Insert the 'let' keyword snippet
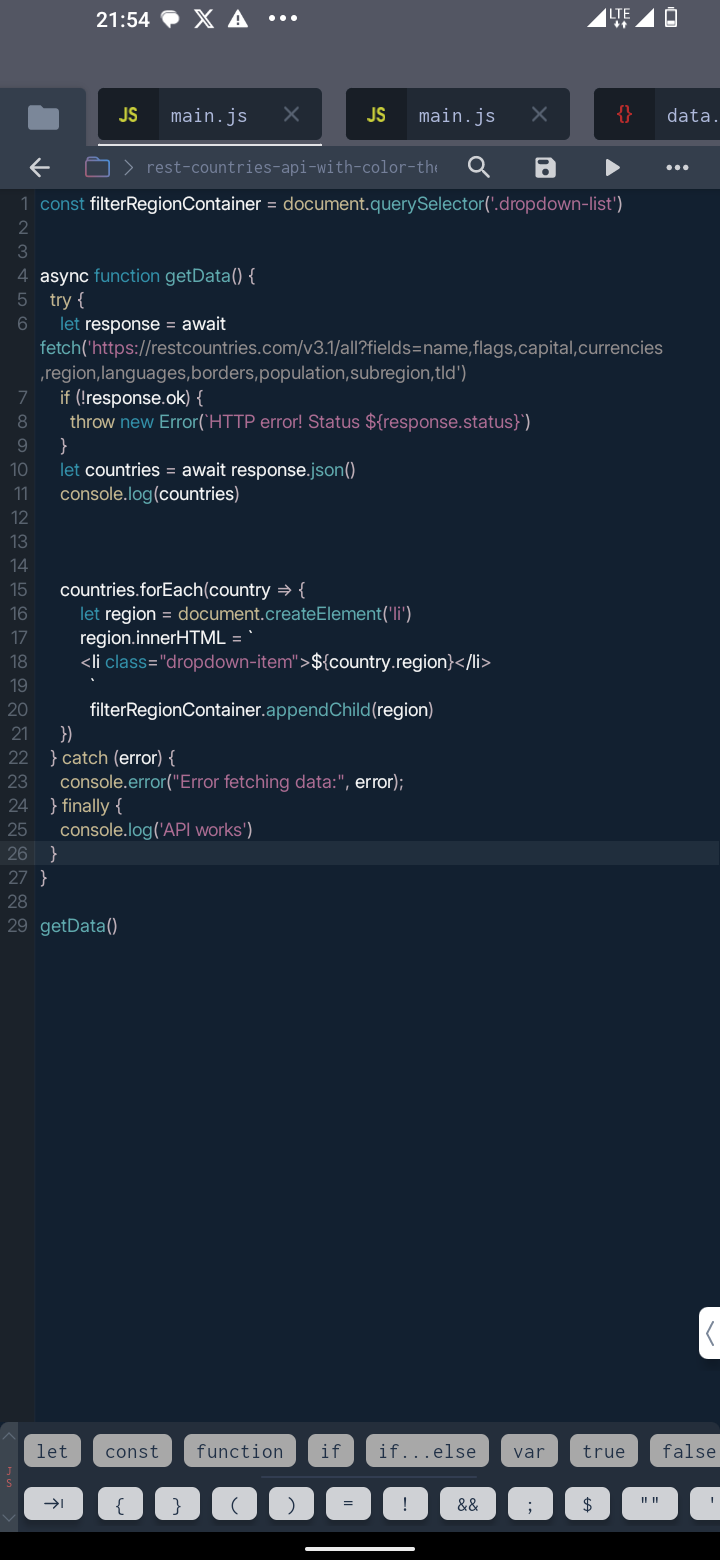The height and width of the screenshot is (1560, 720). [52, 1451]
